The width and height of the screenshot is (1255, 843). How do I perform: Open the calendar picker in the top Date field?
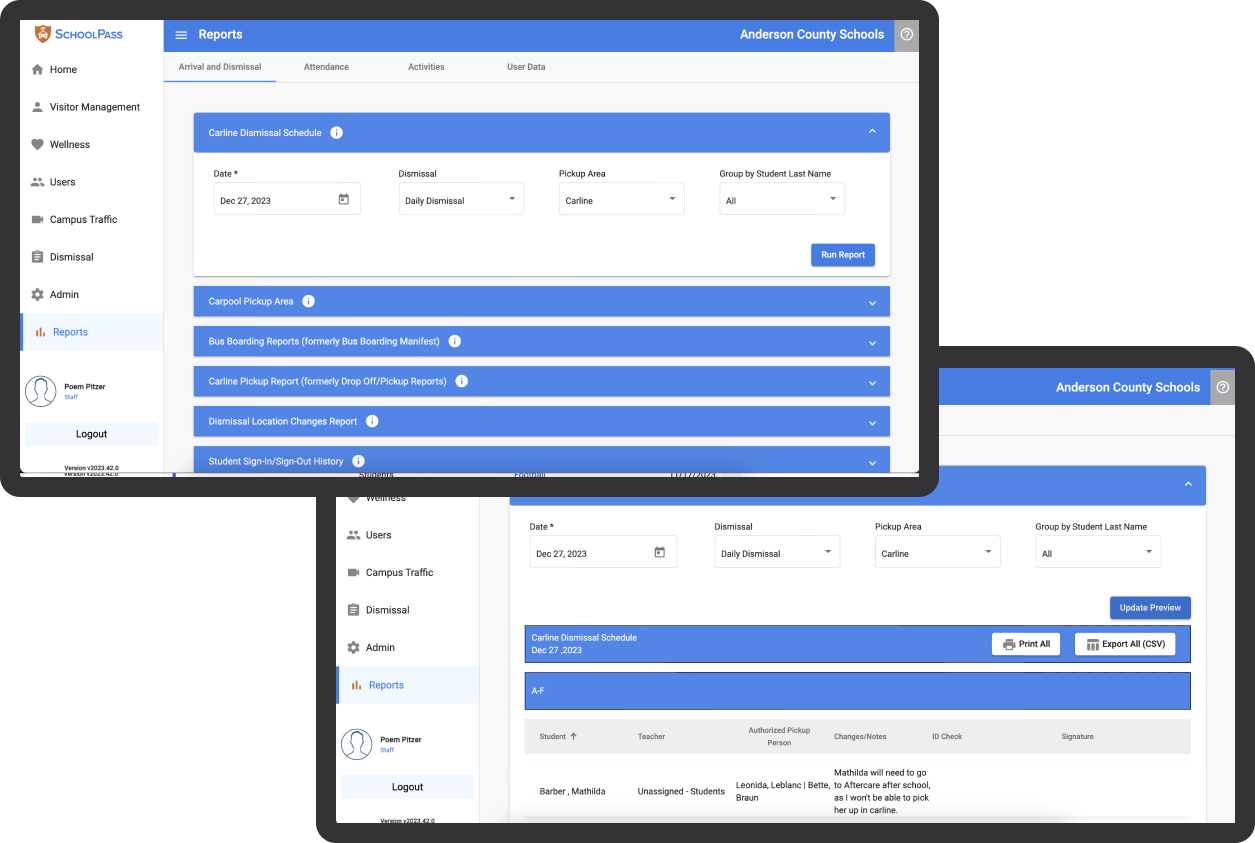pyautogui.click(x=343, y=200)
